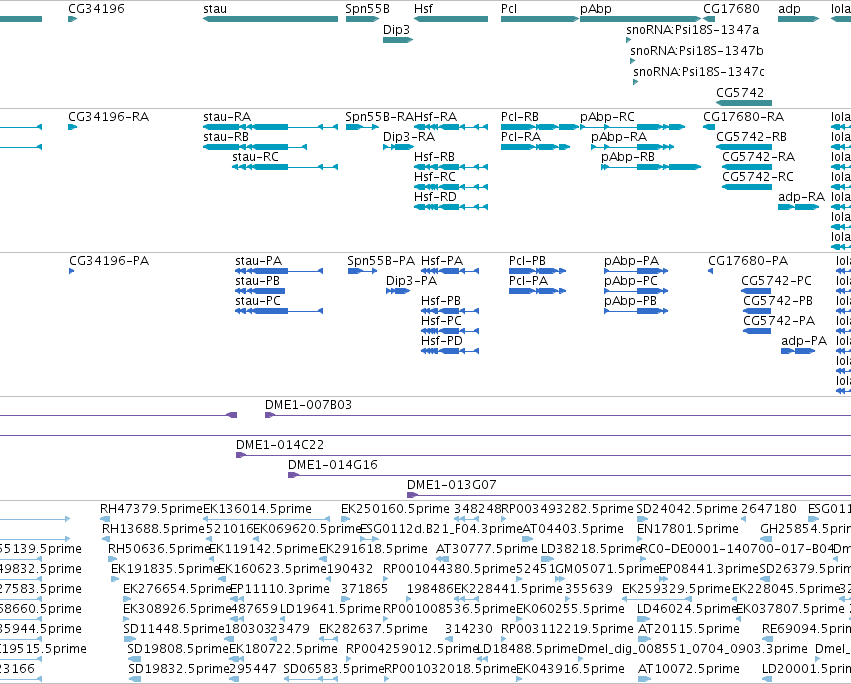Click the Hsf-RD transcript label
851x684 pixels.
[435, 197]
